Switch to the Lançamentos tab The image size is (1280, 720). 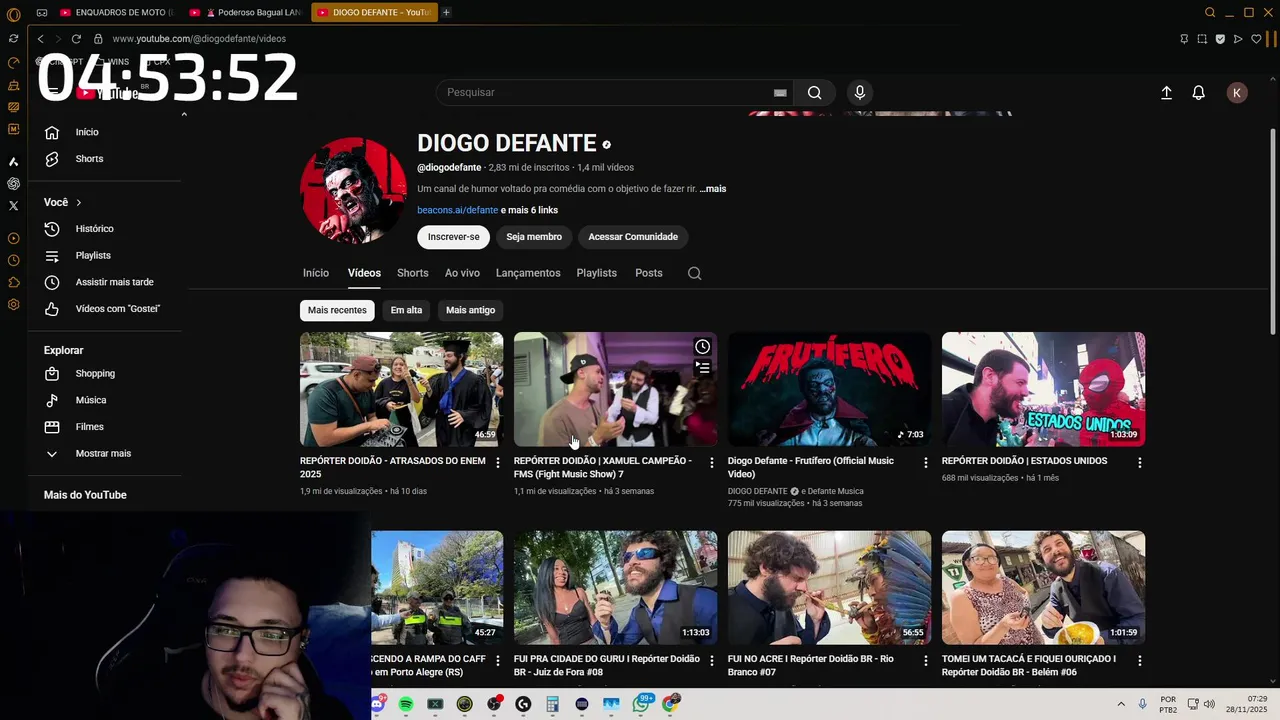tap(528, 273)
